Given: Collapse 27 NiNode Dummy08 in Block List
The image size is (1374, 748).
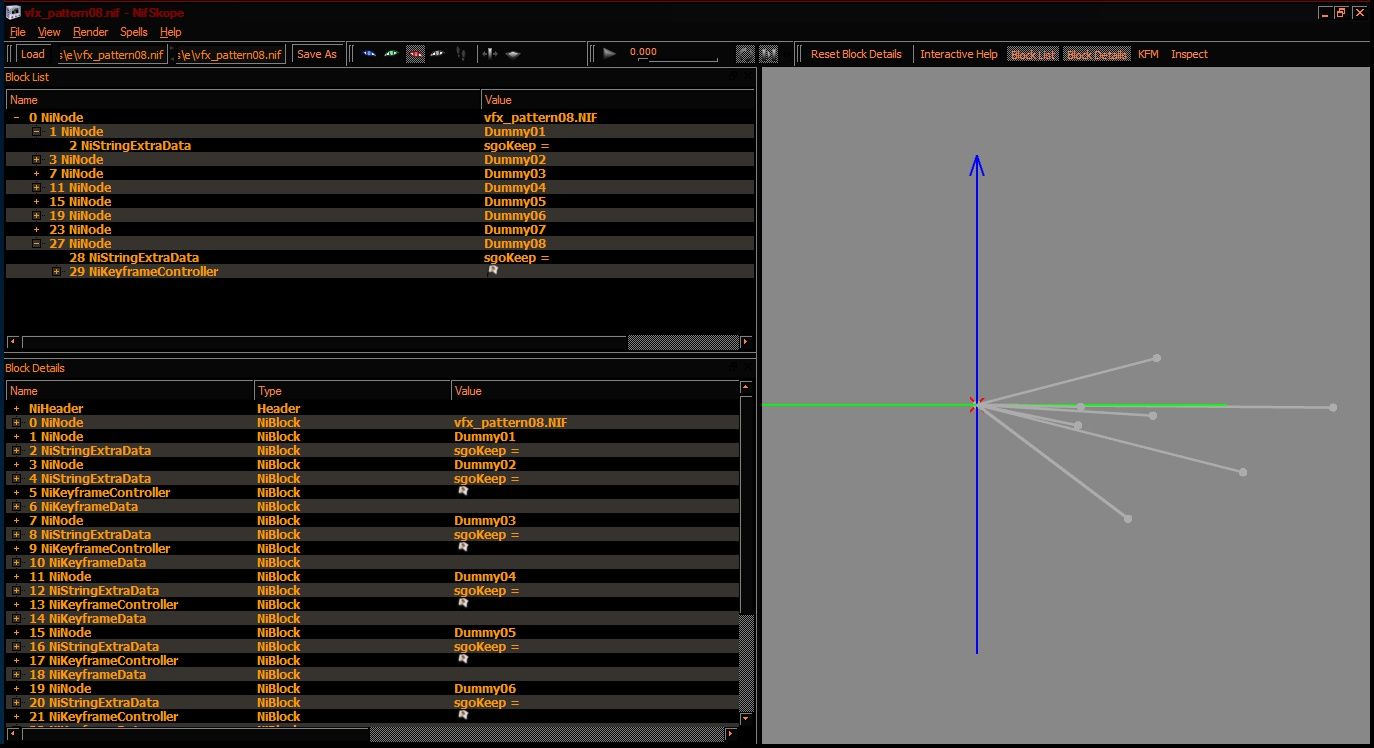Looking at the screenshot, I should point(36,244).
